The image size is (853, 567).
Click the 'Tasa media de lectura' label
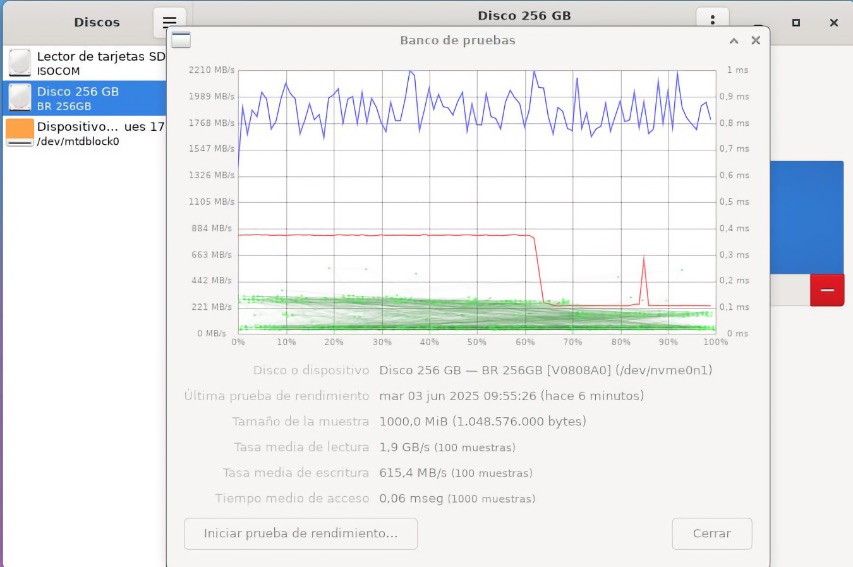click(301, 447)
